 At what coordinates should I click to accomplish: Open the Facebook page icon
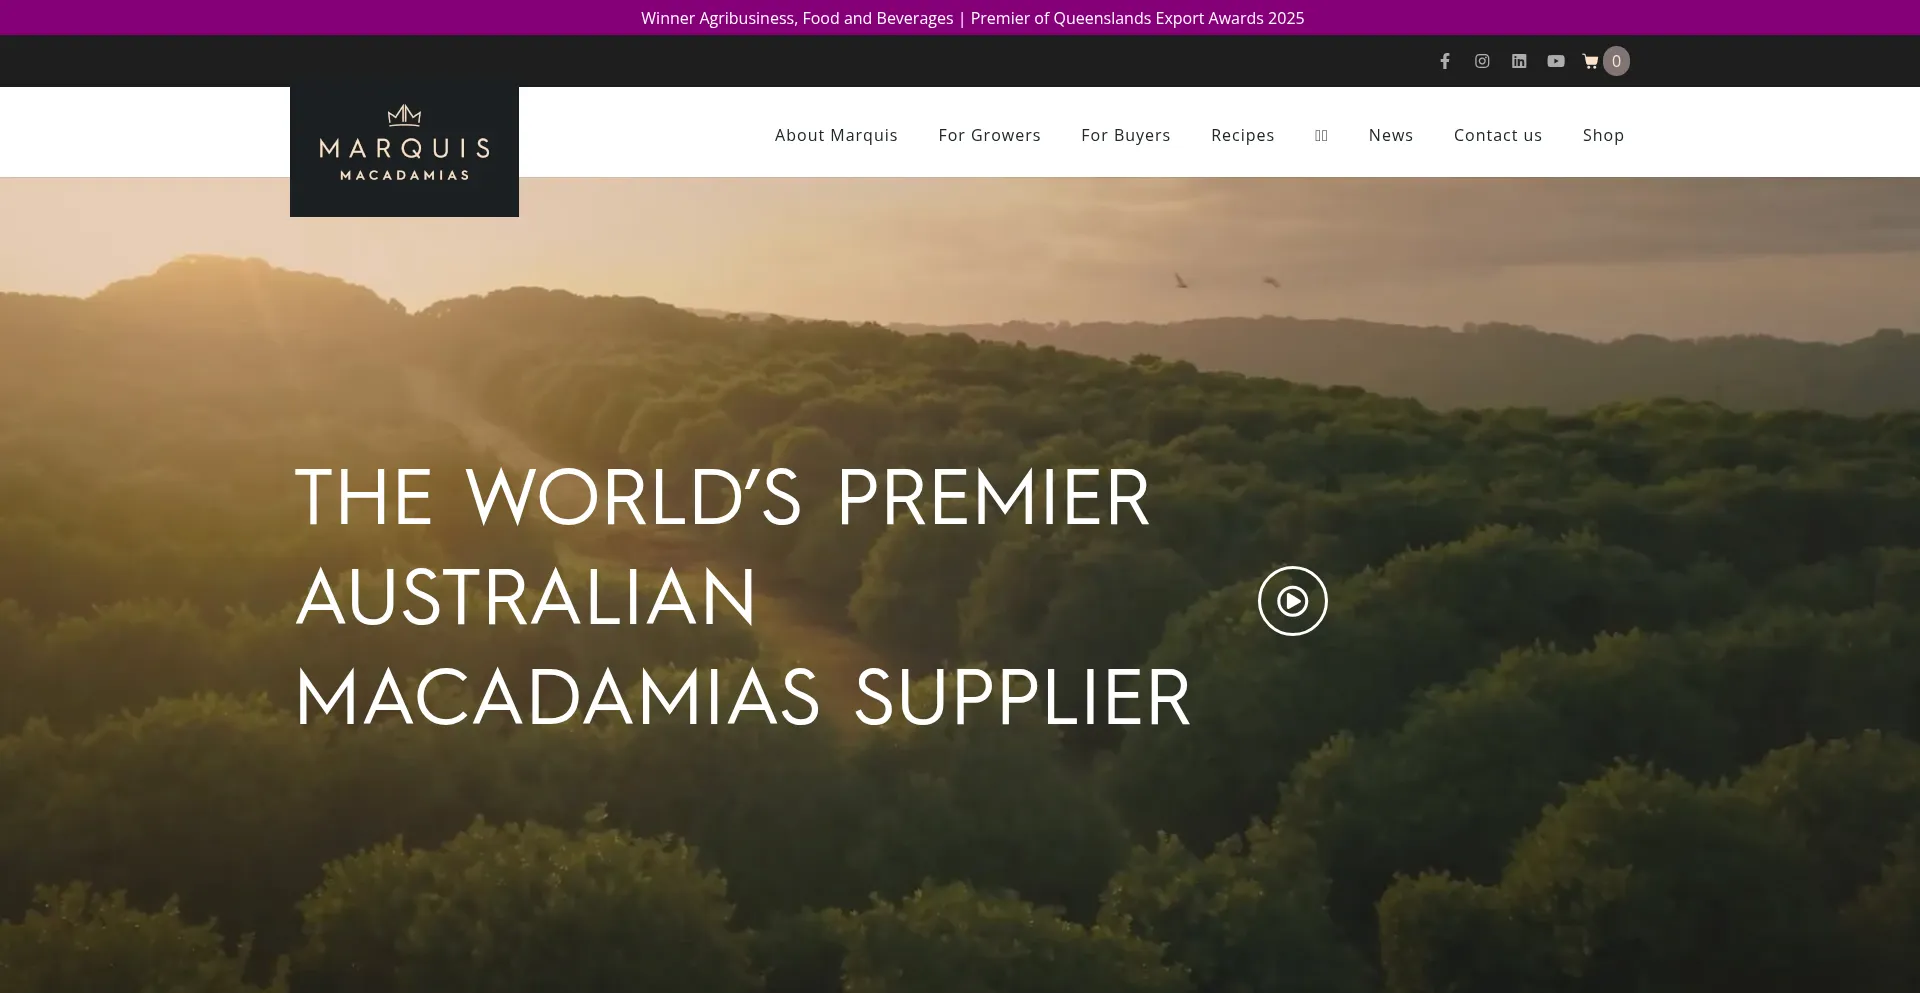pos(1445,61)
